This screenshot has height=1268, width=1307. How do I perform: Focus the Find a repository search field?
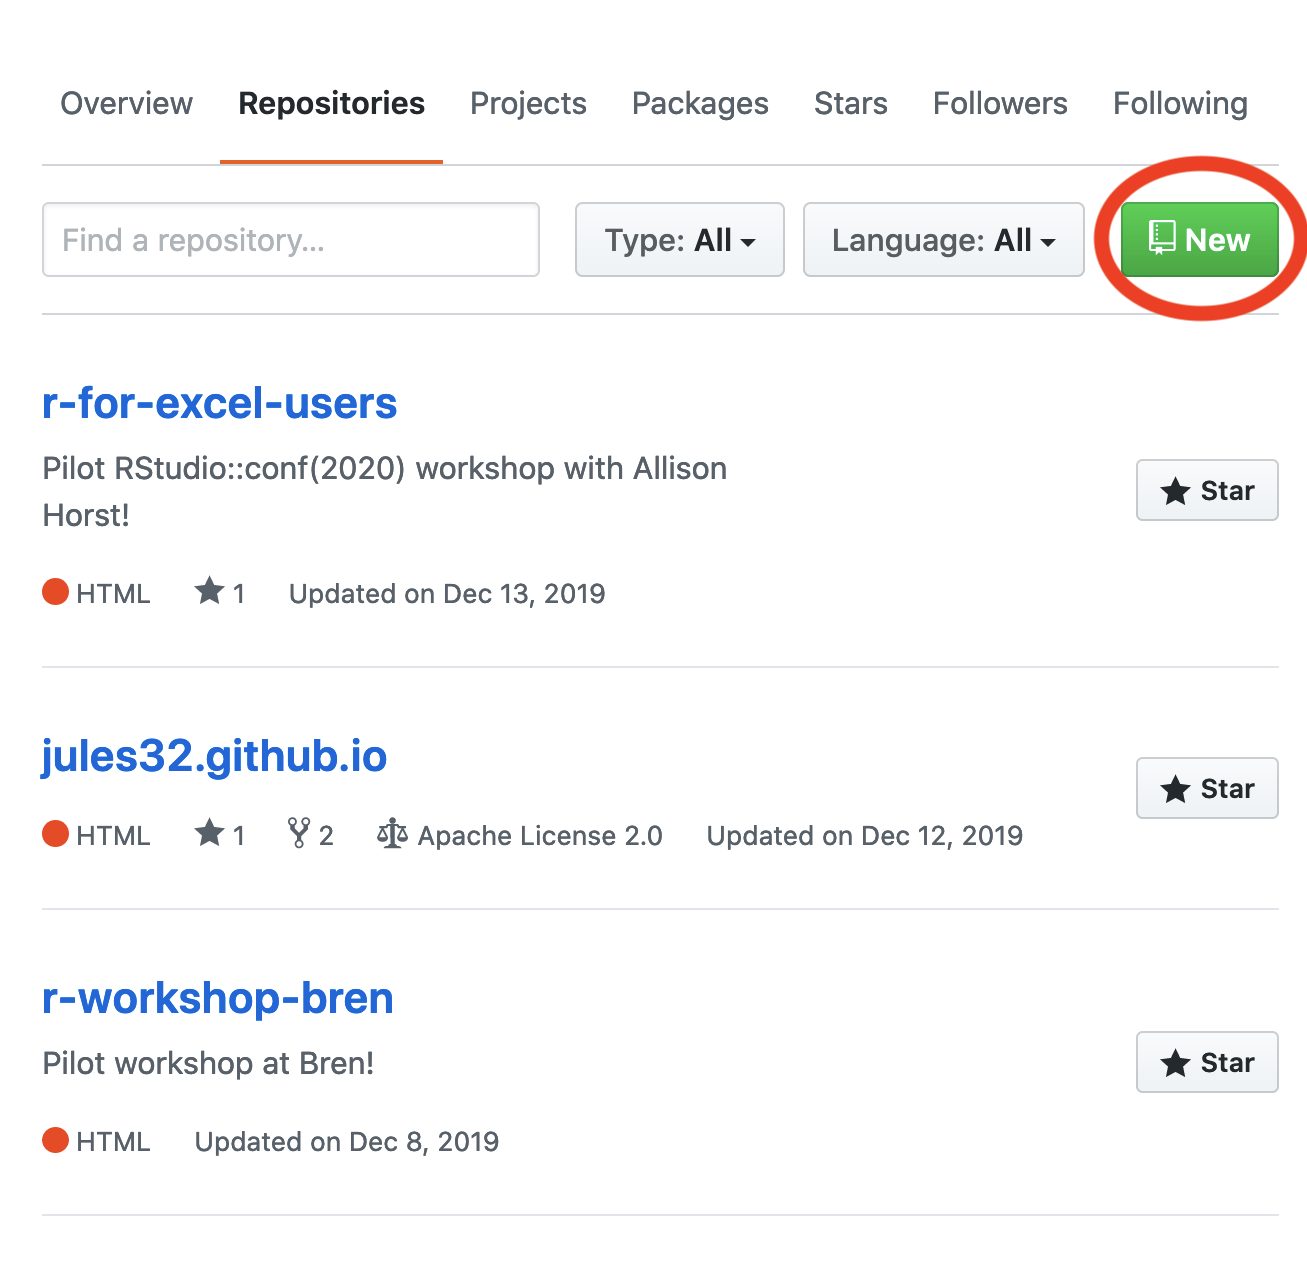(291, 240)
